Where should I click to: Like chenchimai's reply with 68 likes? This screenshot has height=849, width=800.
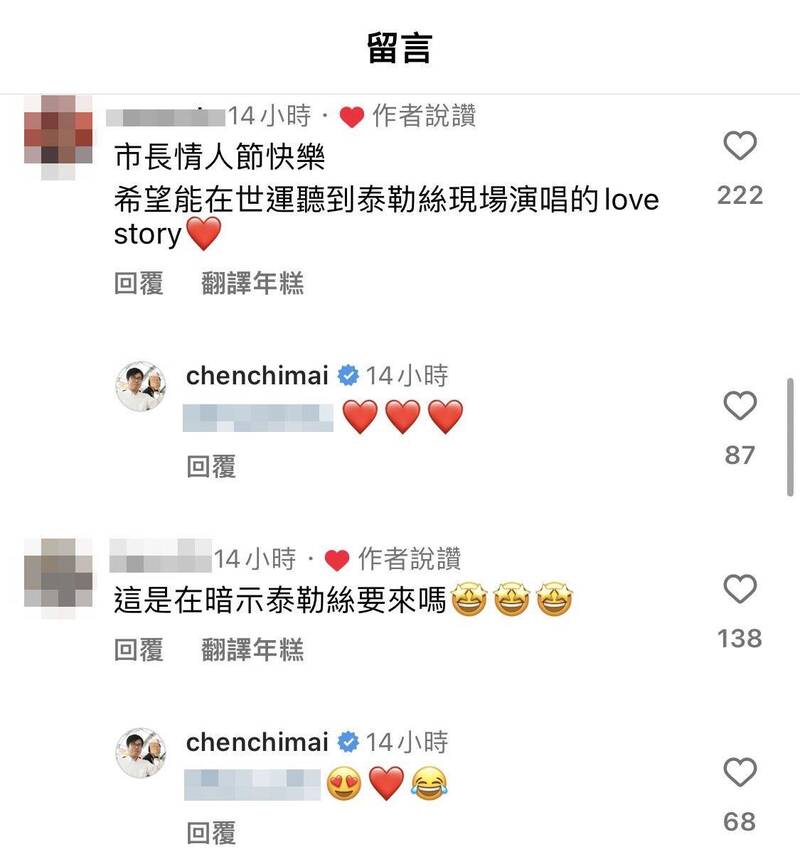tap(739, 772)
